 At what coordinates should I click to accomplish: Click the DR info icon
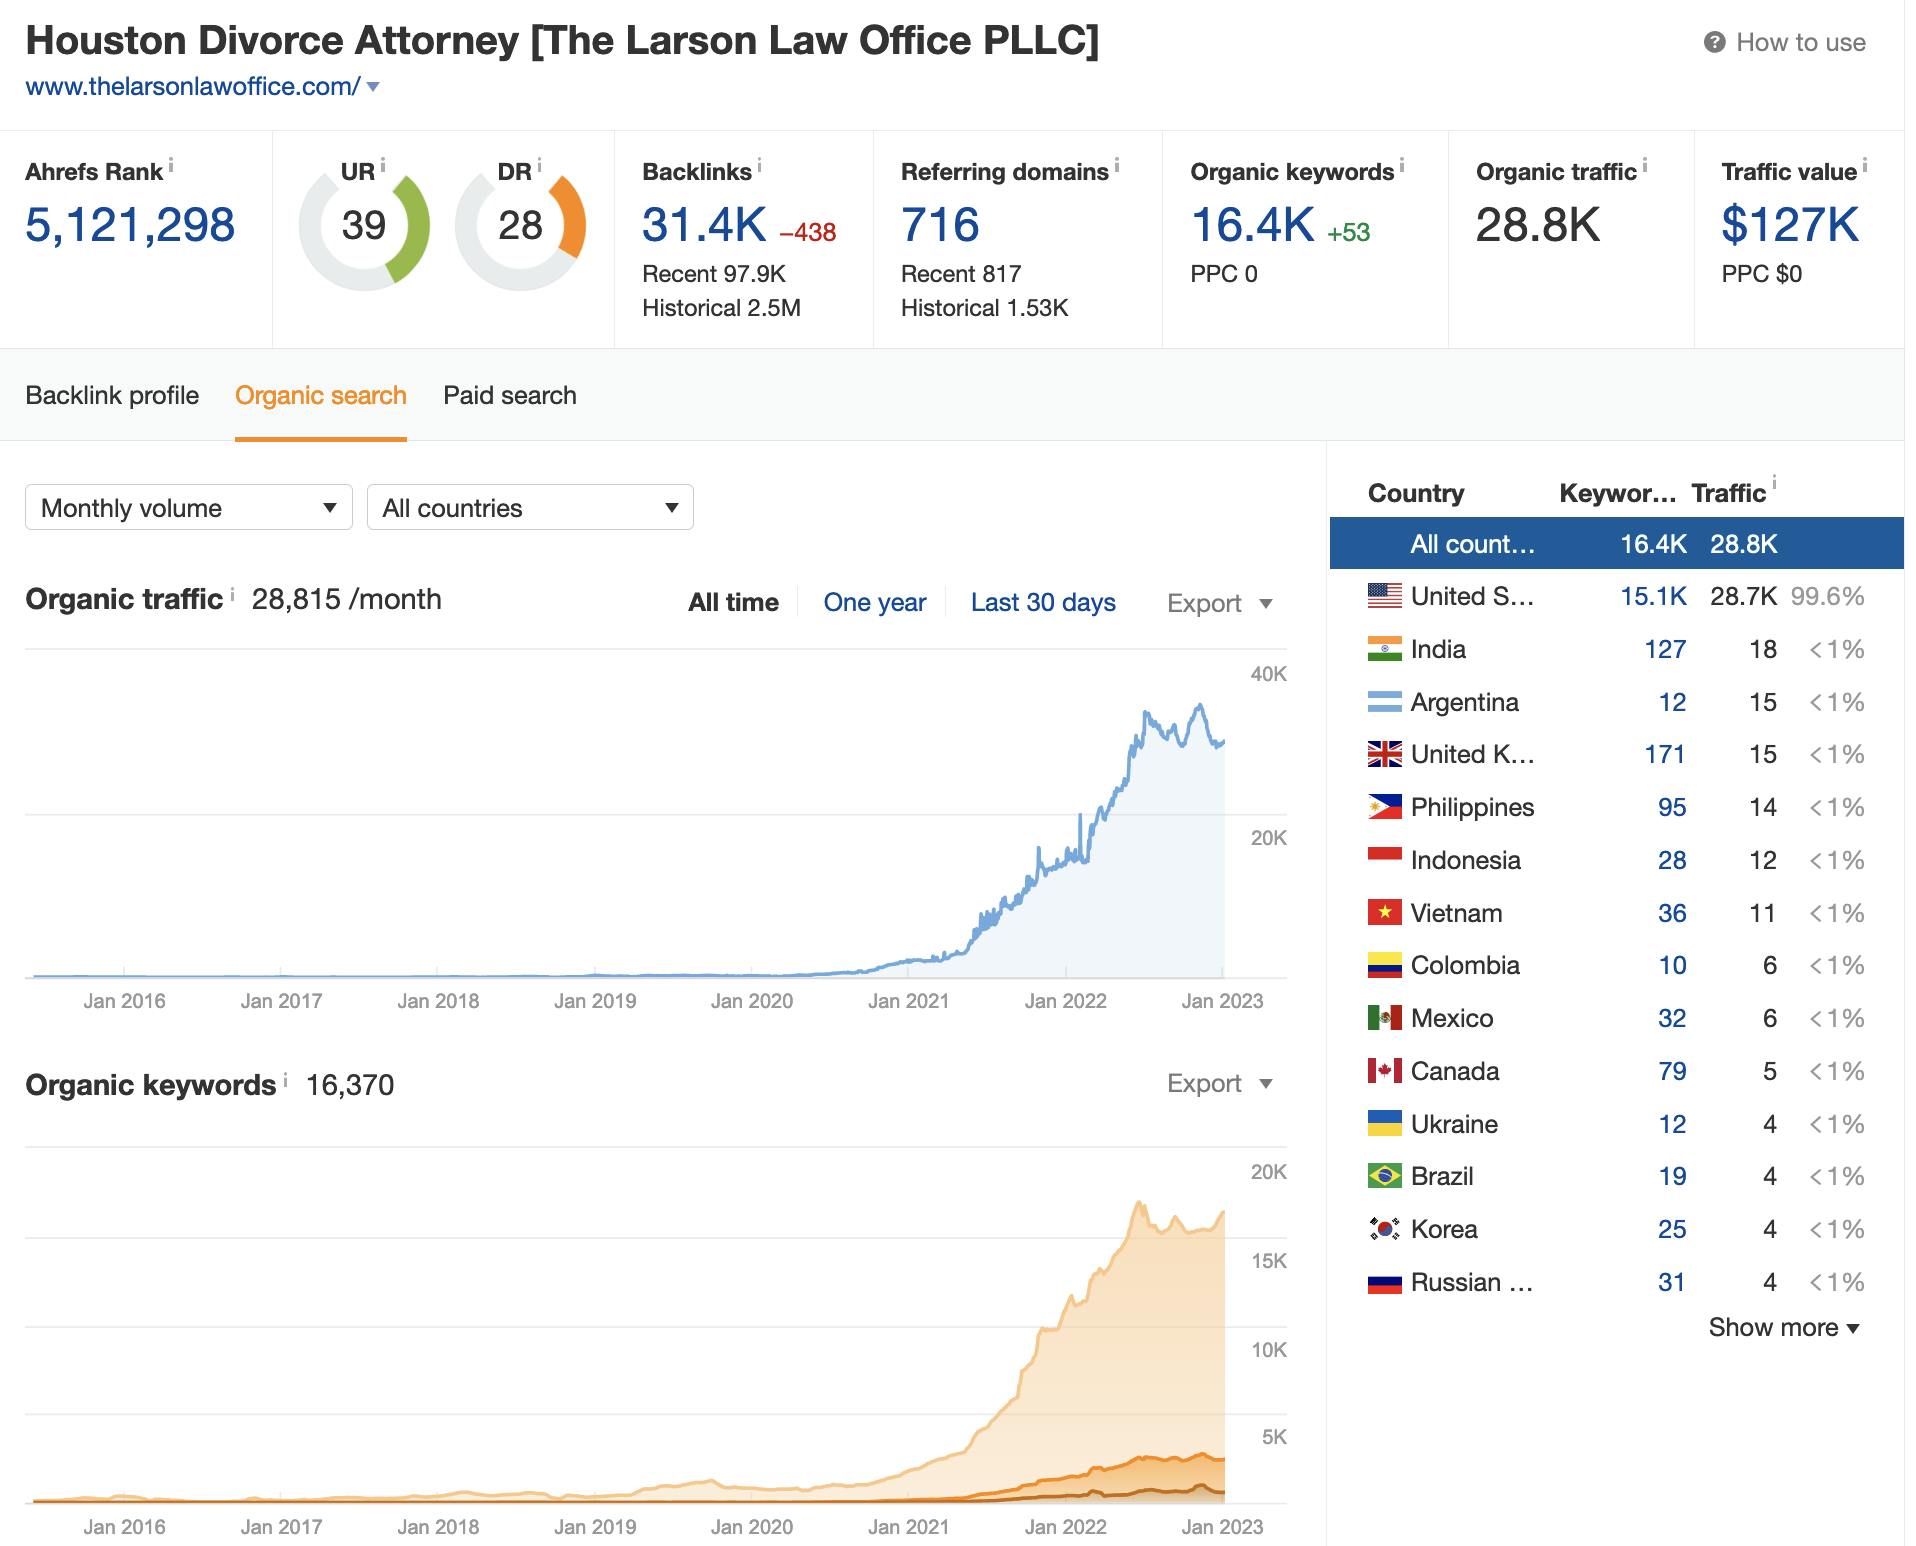539,165
